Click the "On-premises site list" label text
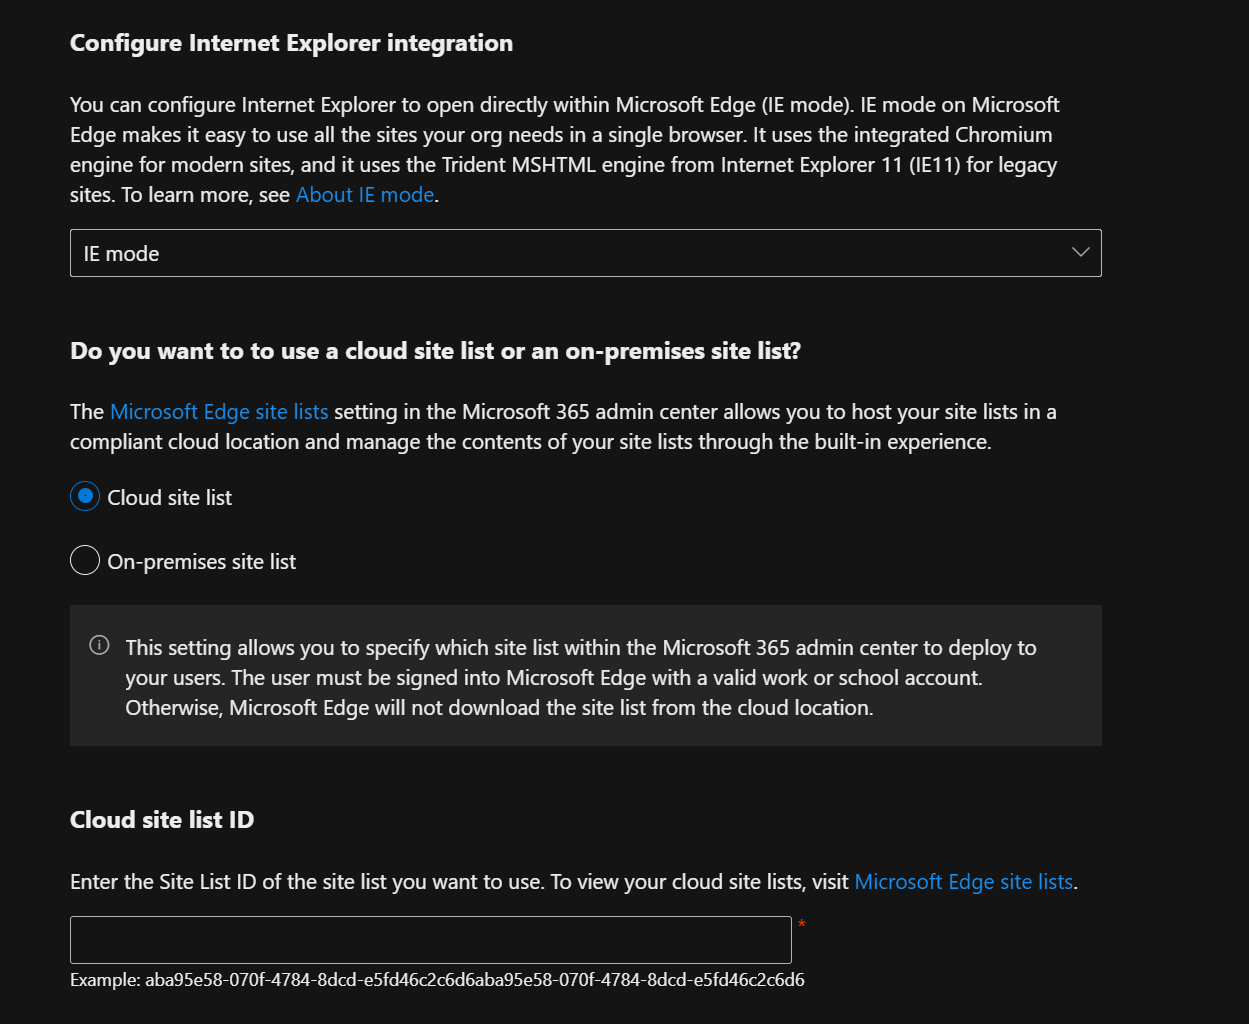 (201, 562)
